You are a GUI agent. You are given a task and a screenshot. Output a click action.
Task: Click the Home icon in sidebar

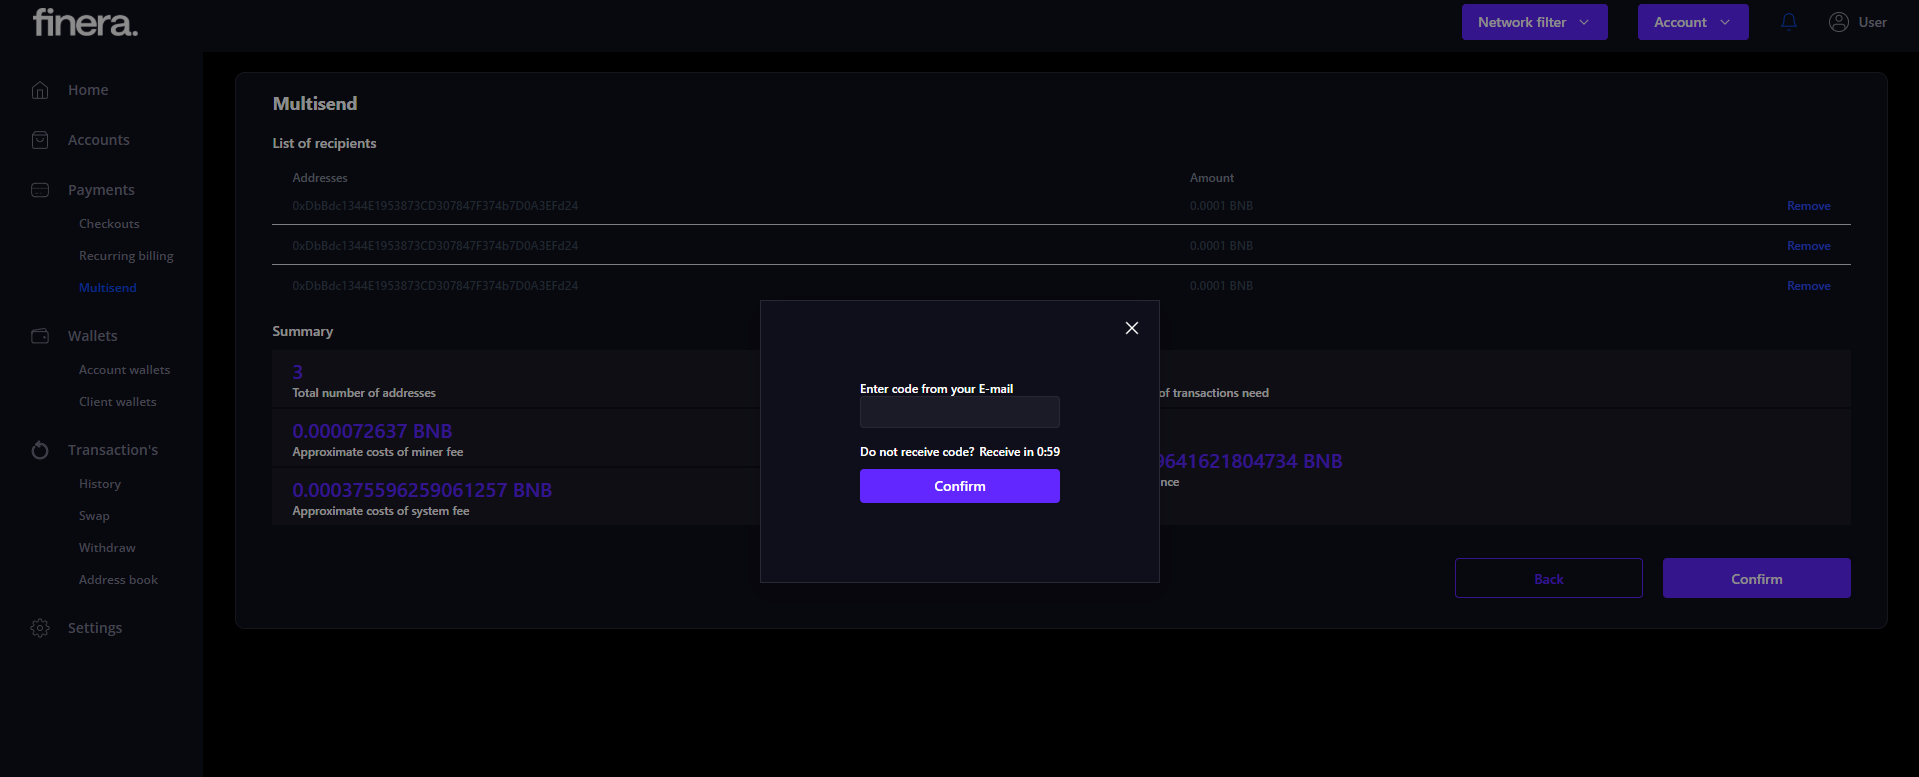click(x=40, y=90)
